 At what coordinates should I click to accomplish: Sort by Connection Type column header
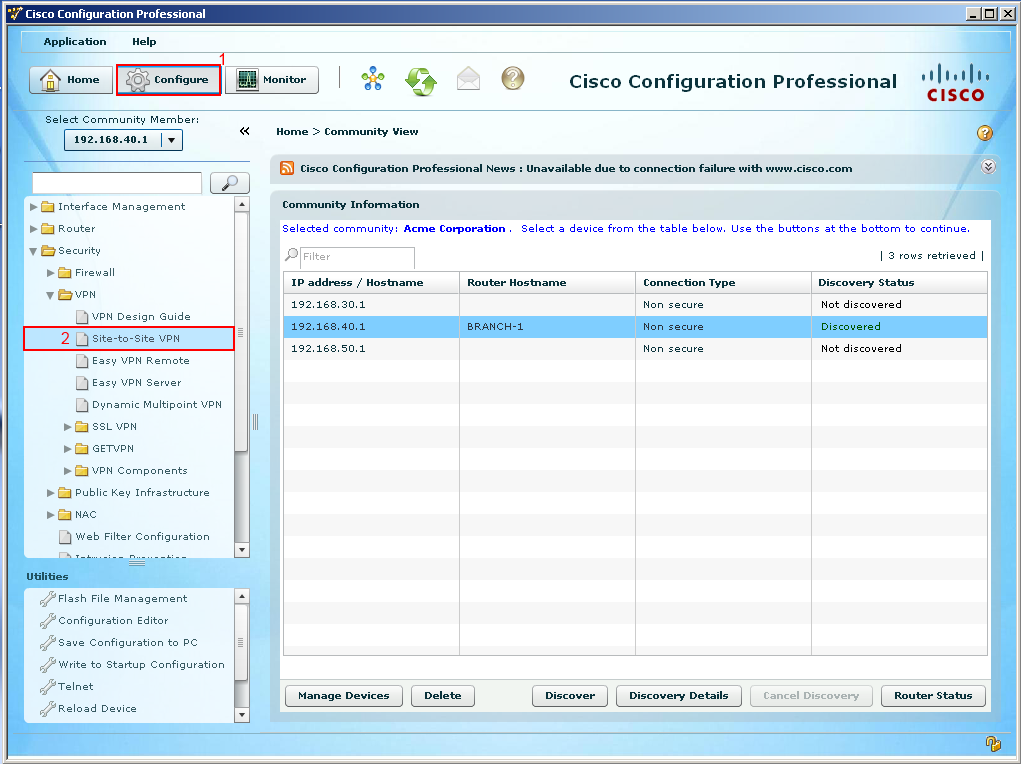(723, 283)
